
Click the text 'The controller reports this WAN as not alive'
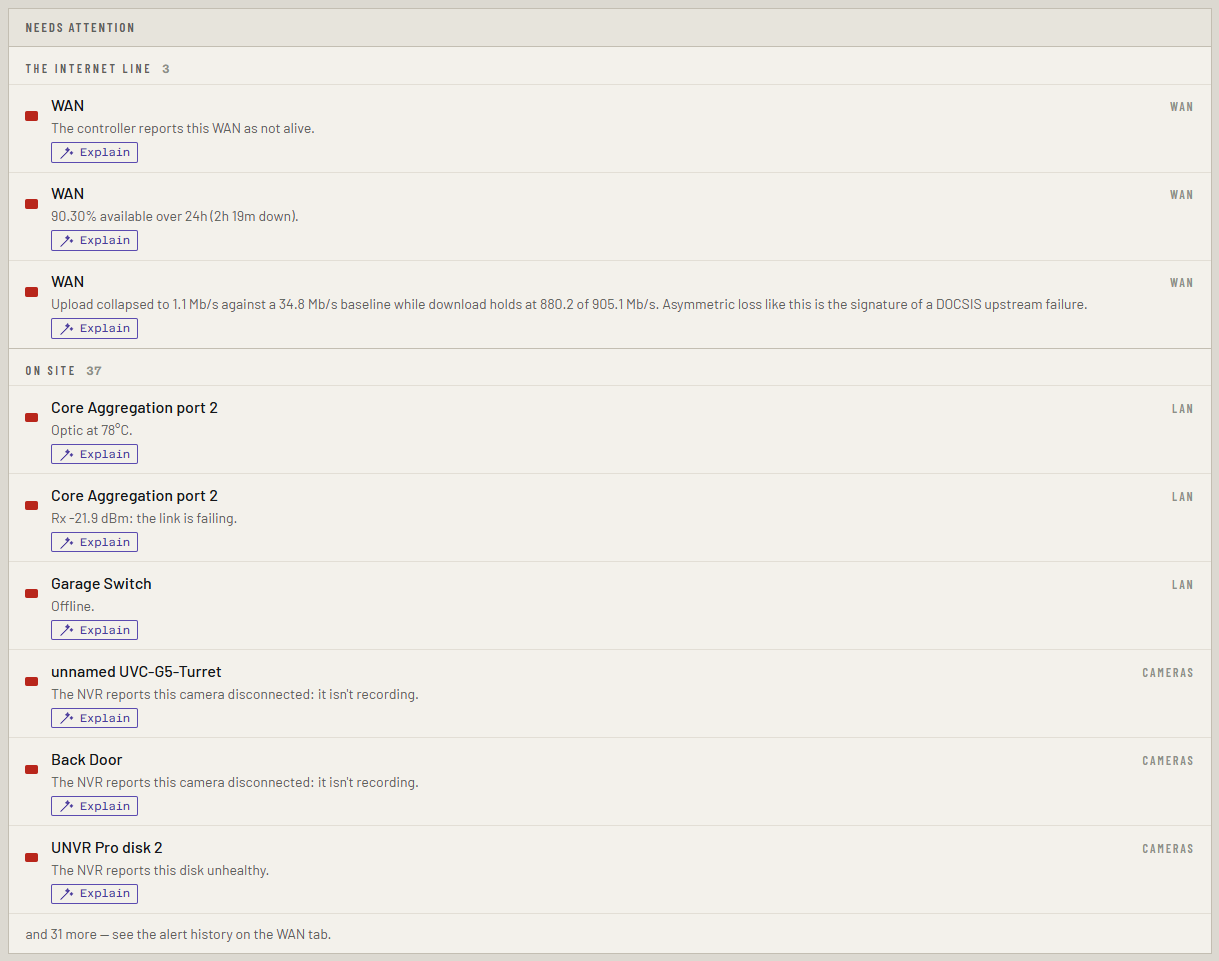pyautogui.click(x=183, y=128)
